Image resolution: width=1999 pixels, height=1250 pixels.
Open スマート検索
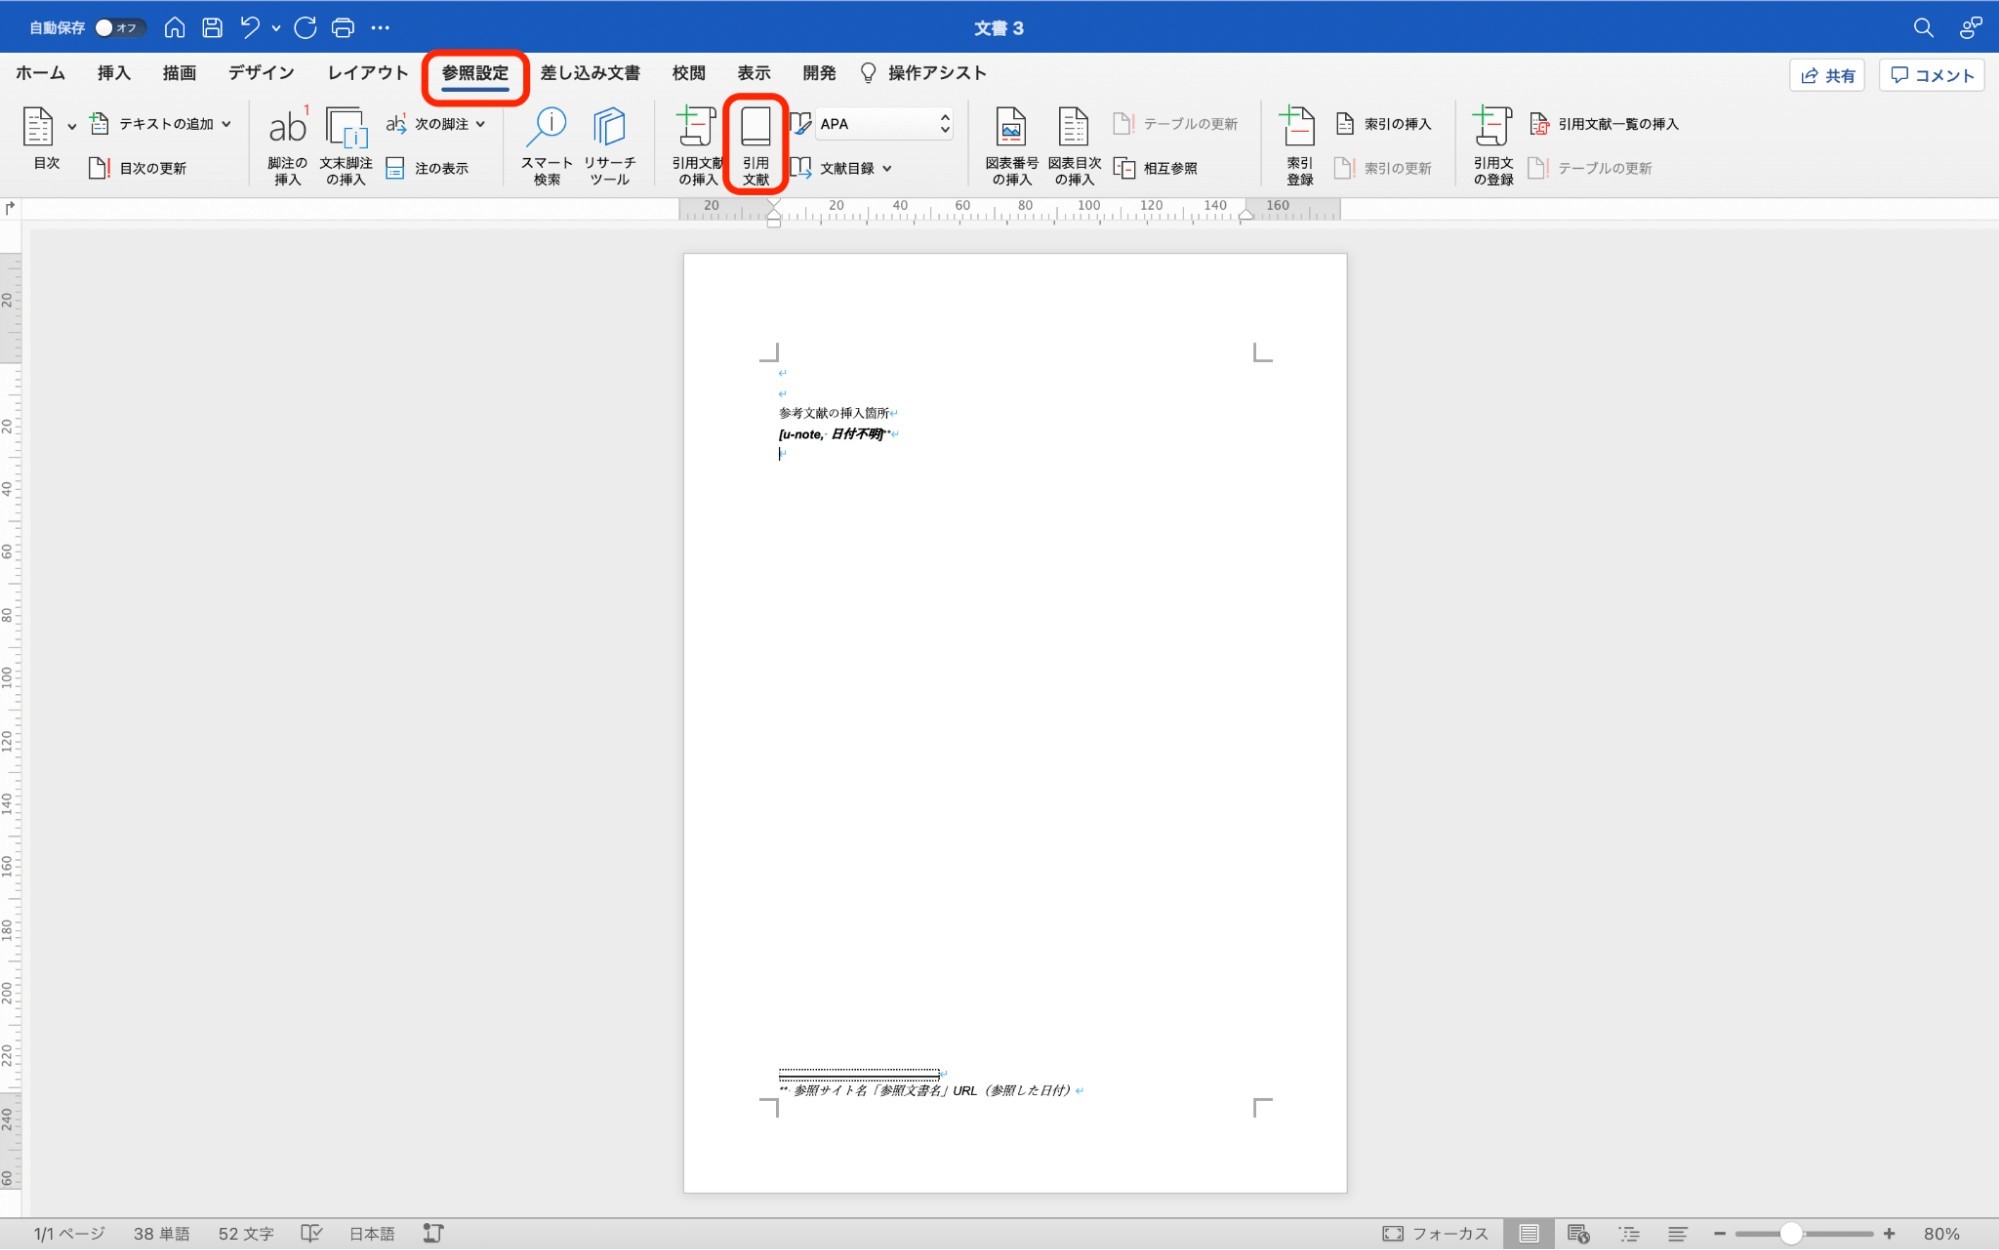coord(547,145)
